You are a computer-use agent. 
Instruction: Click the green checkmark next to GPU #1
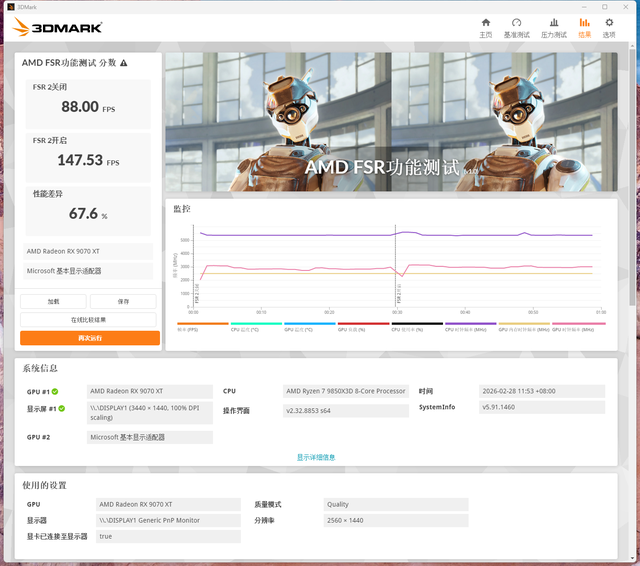55,392
